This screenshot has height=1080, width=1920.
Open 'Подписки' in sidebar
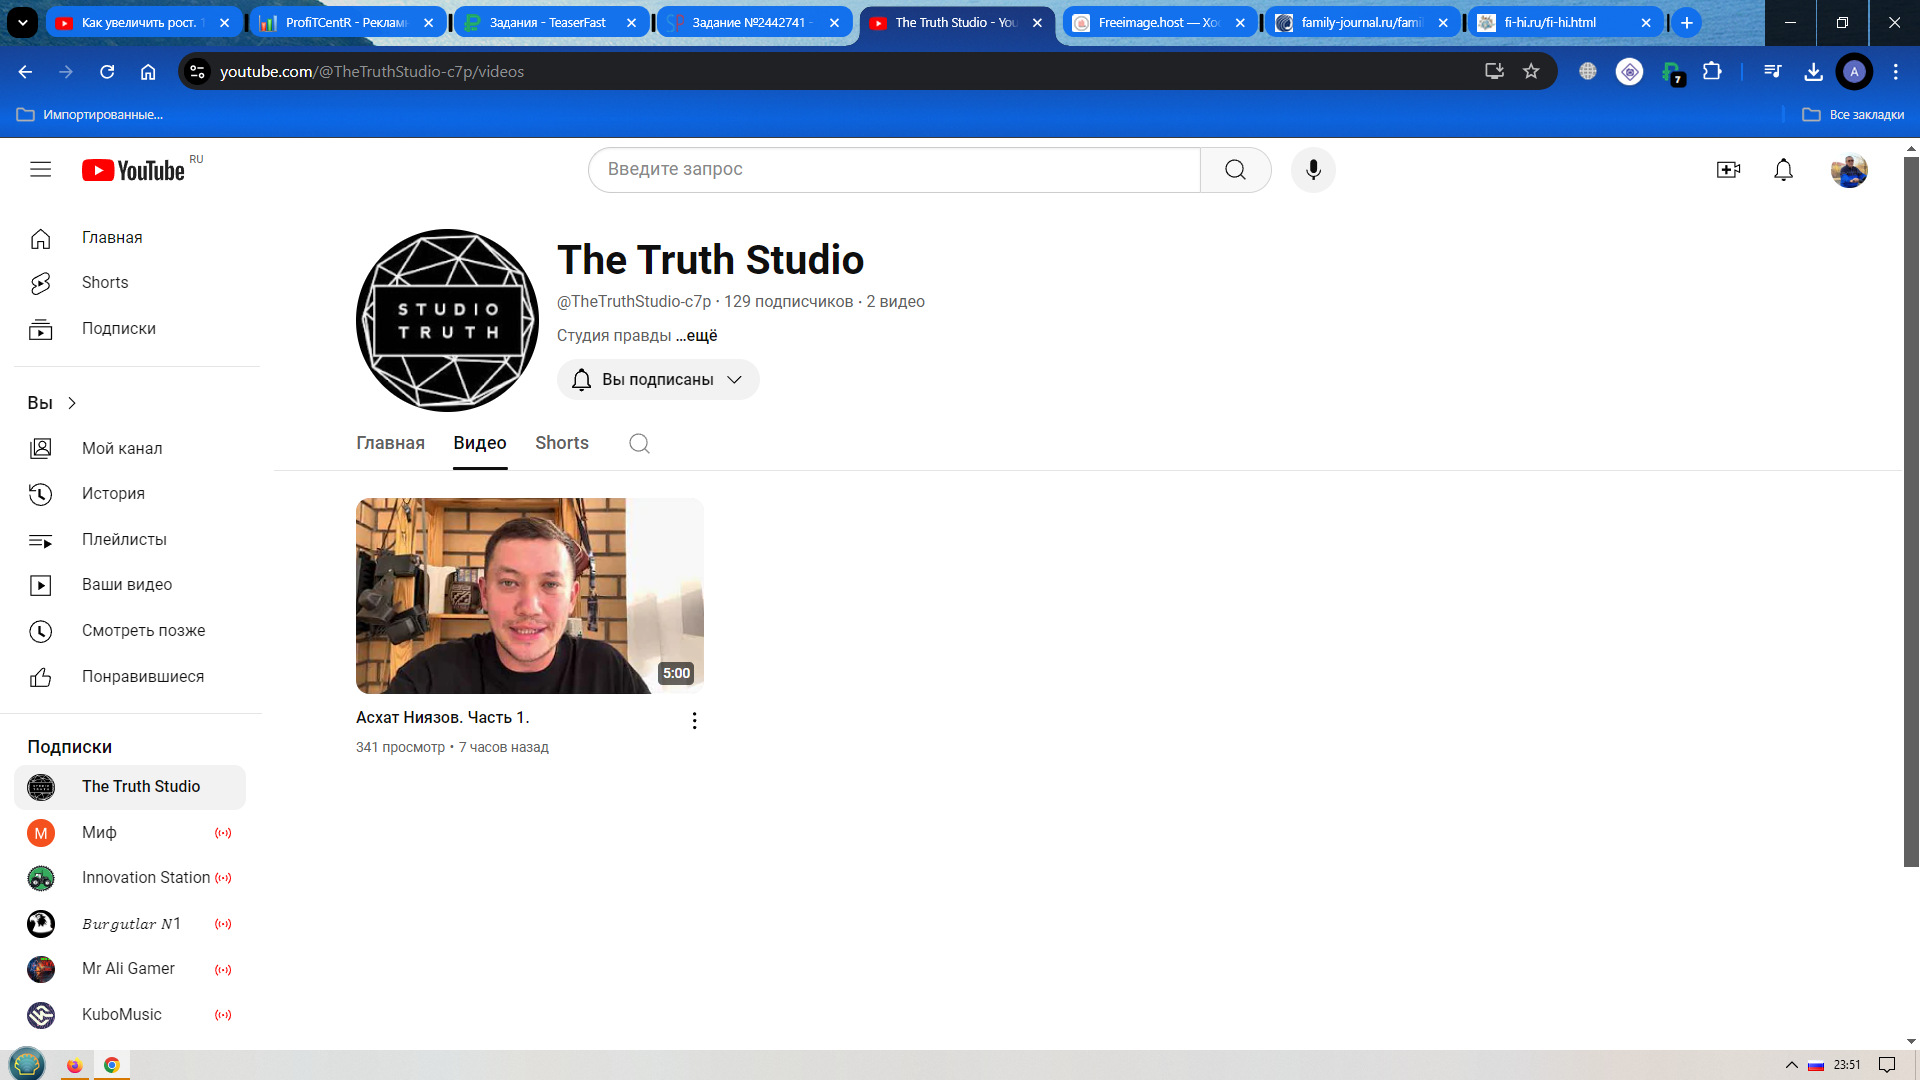(130, 329)
